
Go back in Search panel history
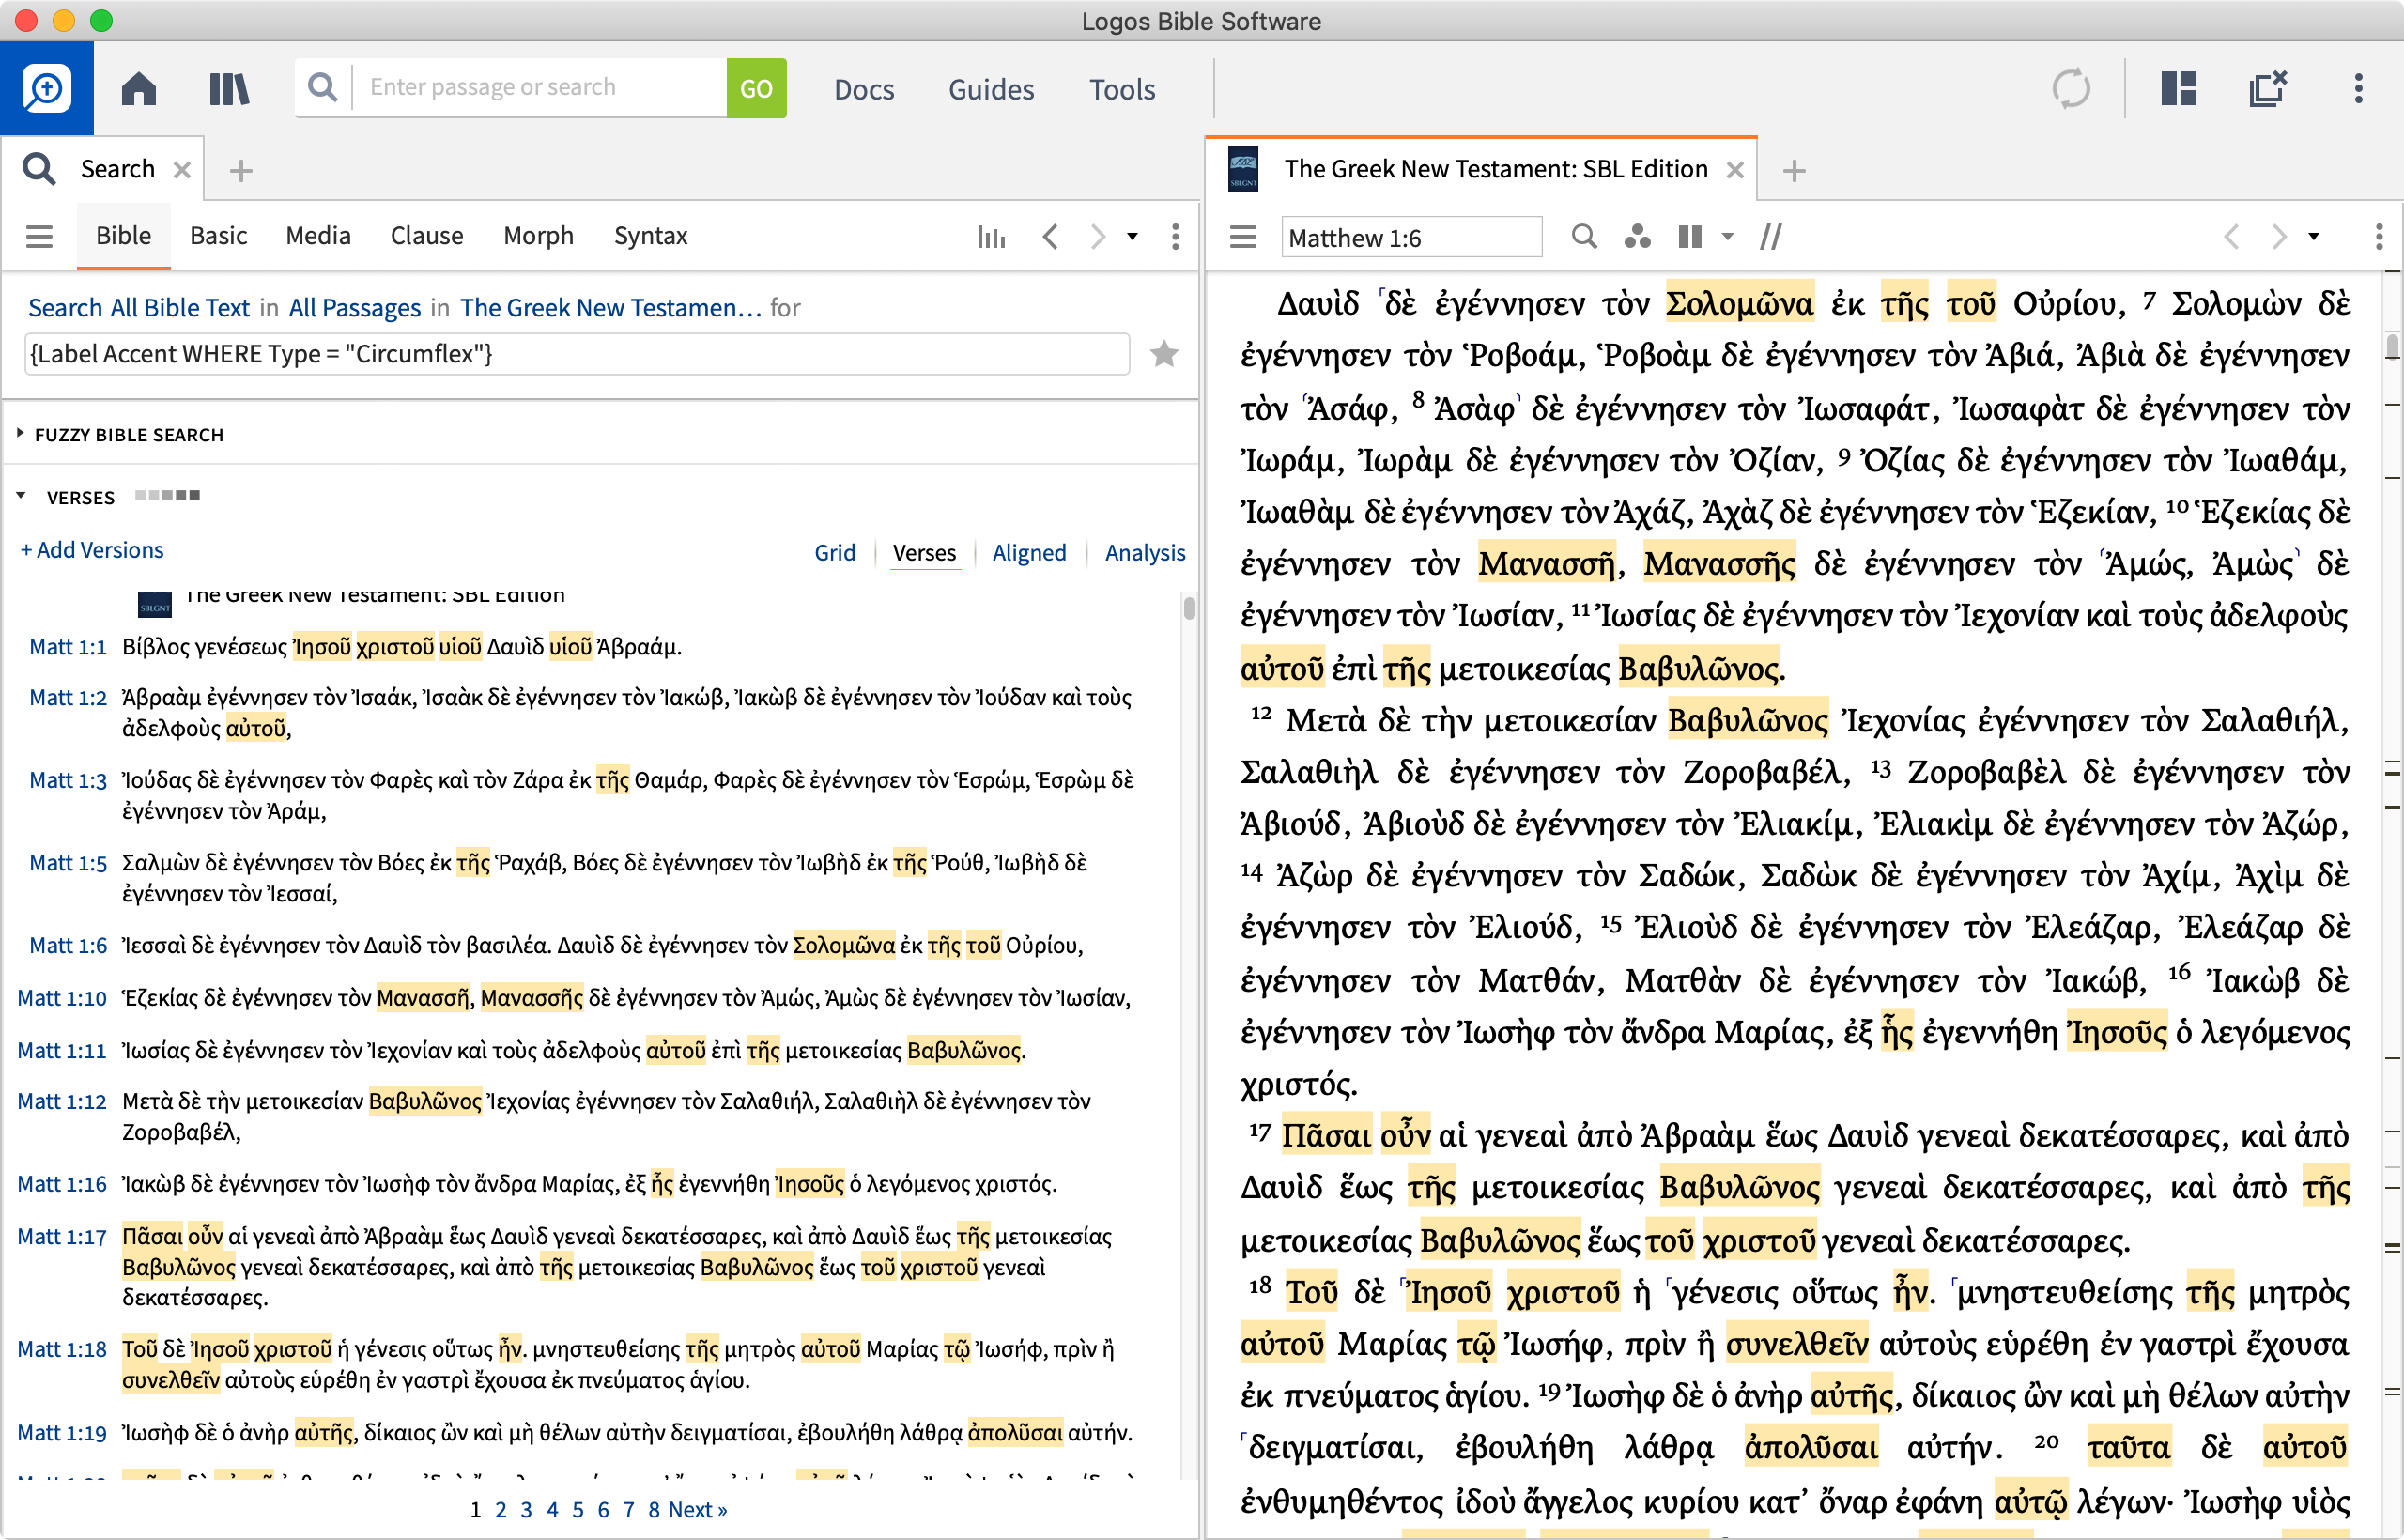1050,237
